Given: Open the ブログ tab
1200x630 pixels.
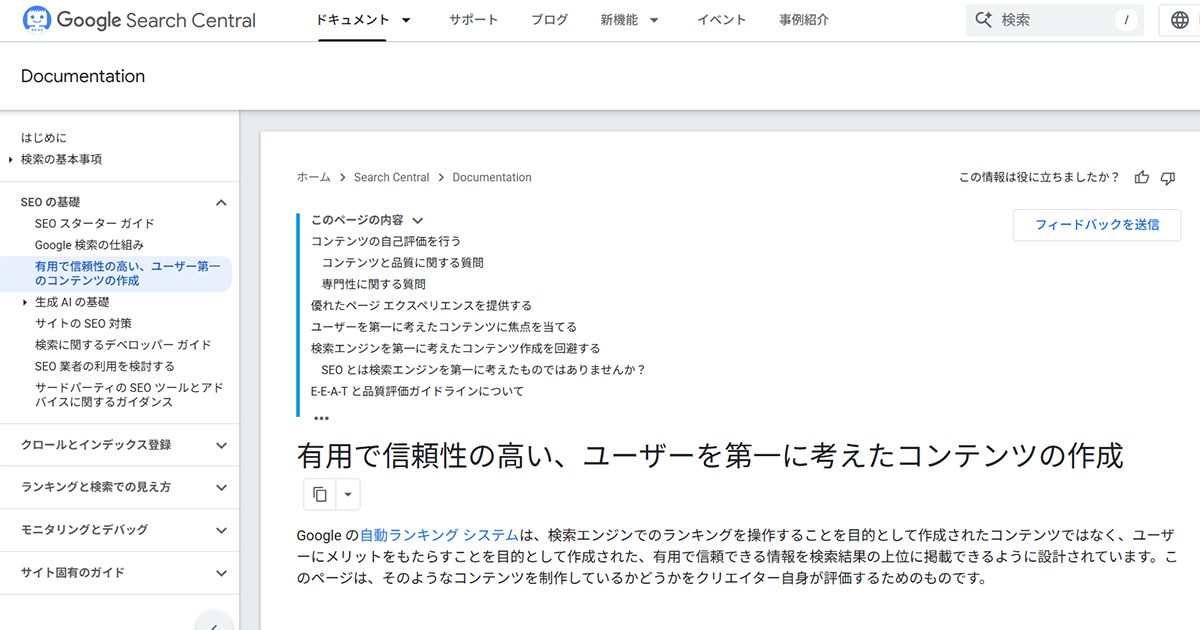Looking at the screenshot, I should pyautogui.click(x=549, y=20).
